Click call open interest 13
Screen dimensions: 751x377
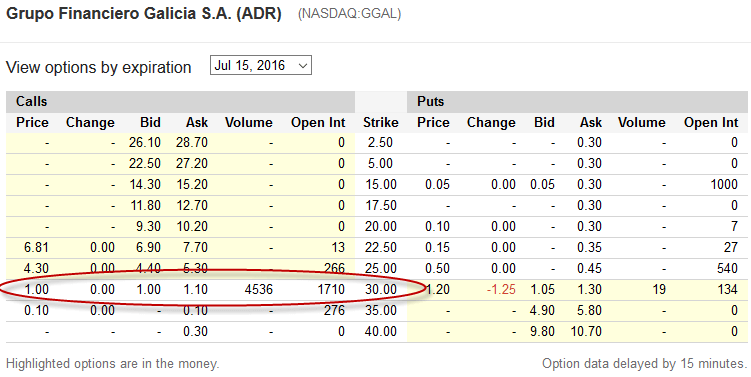tap(338, 248)
